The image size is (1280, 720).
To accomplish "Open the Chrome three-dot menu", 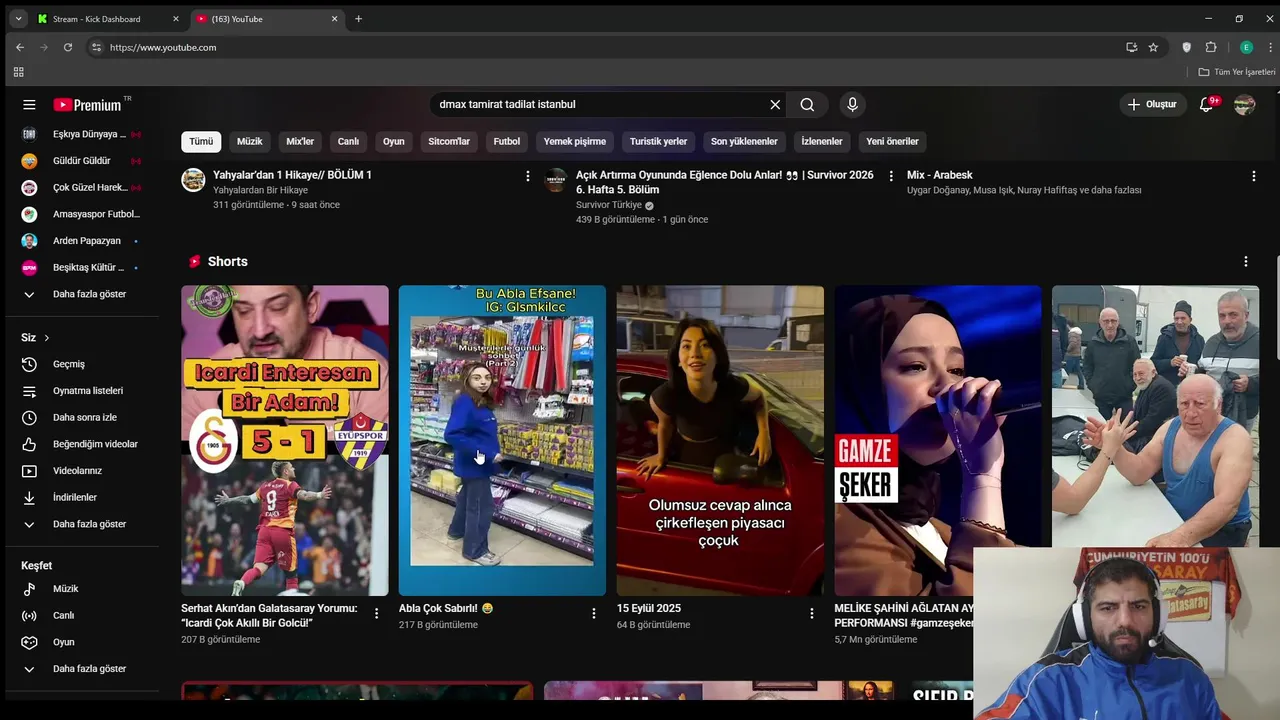I will [x=1269, y=47].
